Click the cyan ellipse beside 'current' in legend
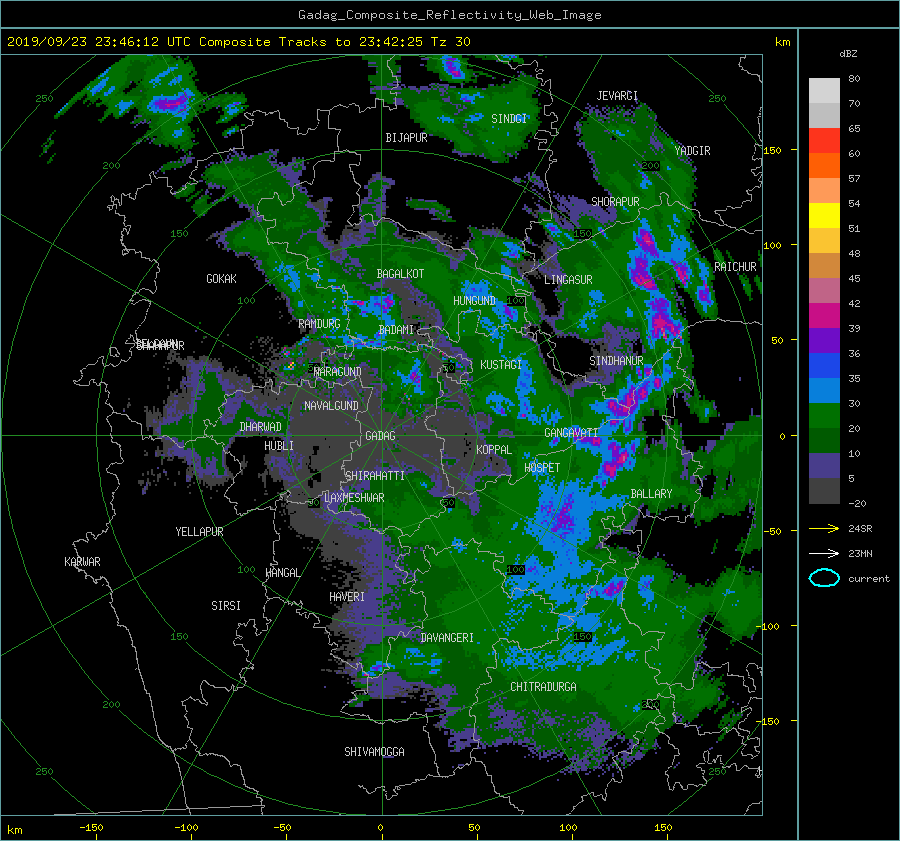Image resolution: width=900 pixels, height=841 pixels. click(824, 578)
